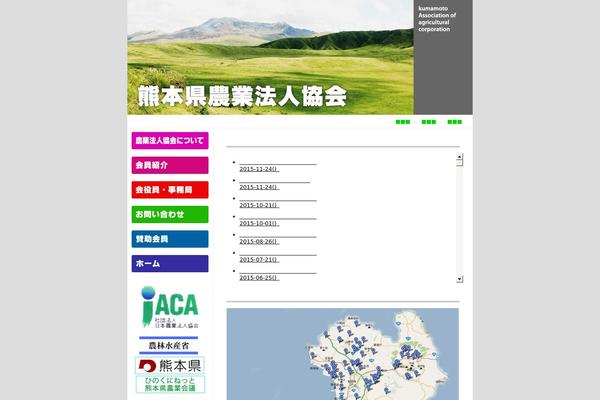600x400 pixels.
Task: Click the 熊本県農業法人協会 header banner title
Action: 242,96
